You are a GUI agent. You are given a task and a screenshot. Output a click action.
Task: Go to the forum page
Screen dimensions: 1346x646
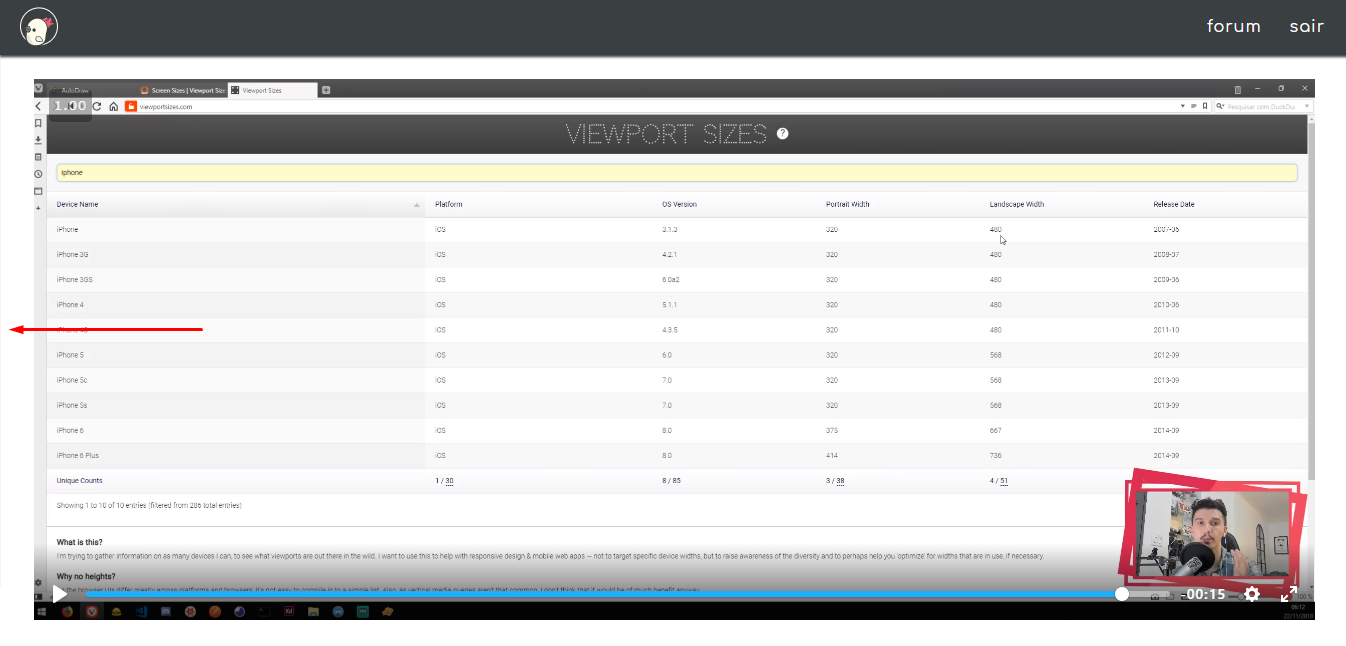tap(1233, 26)
